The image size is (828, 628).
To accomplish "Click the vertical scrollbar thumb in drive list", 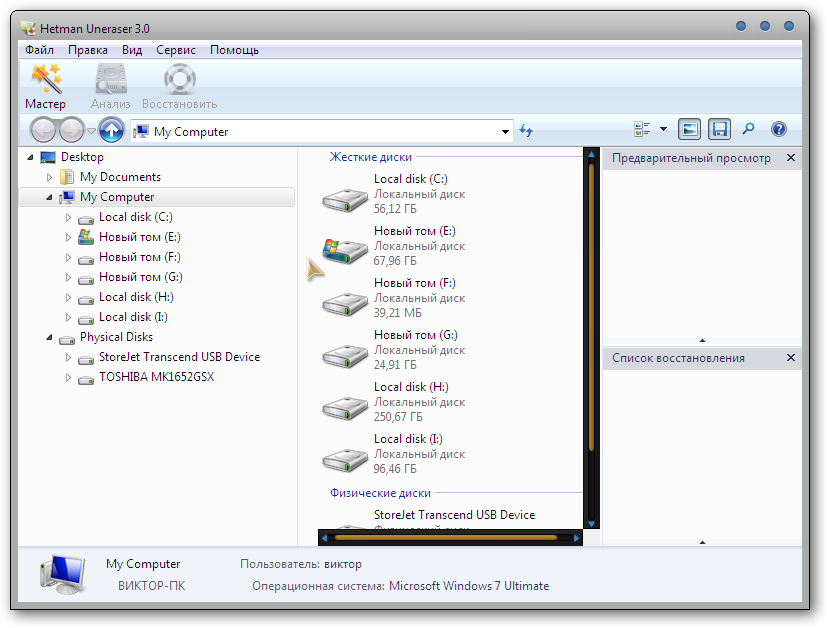I will (591, 307).
